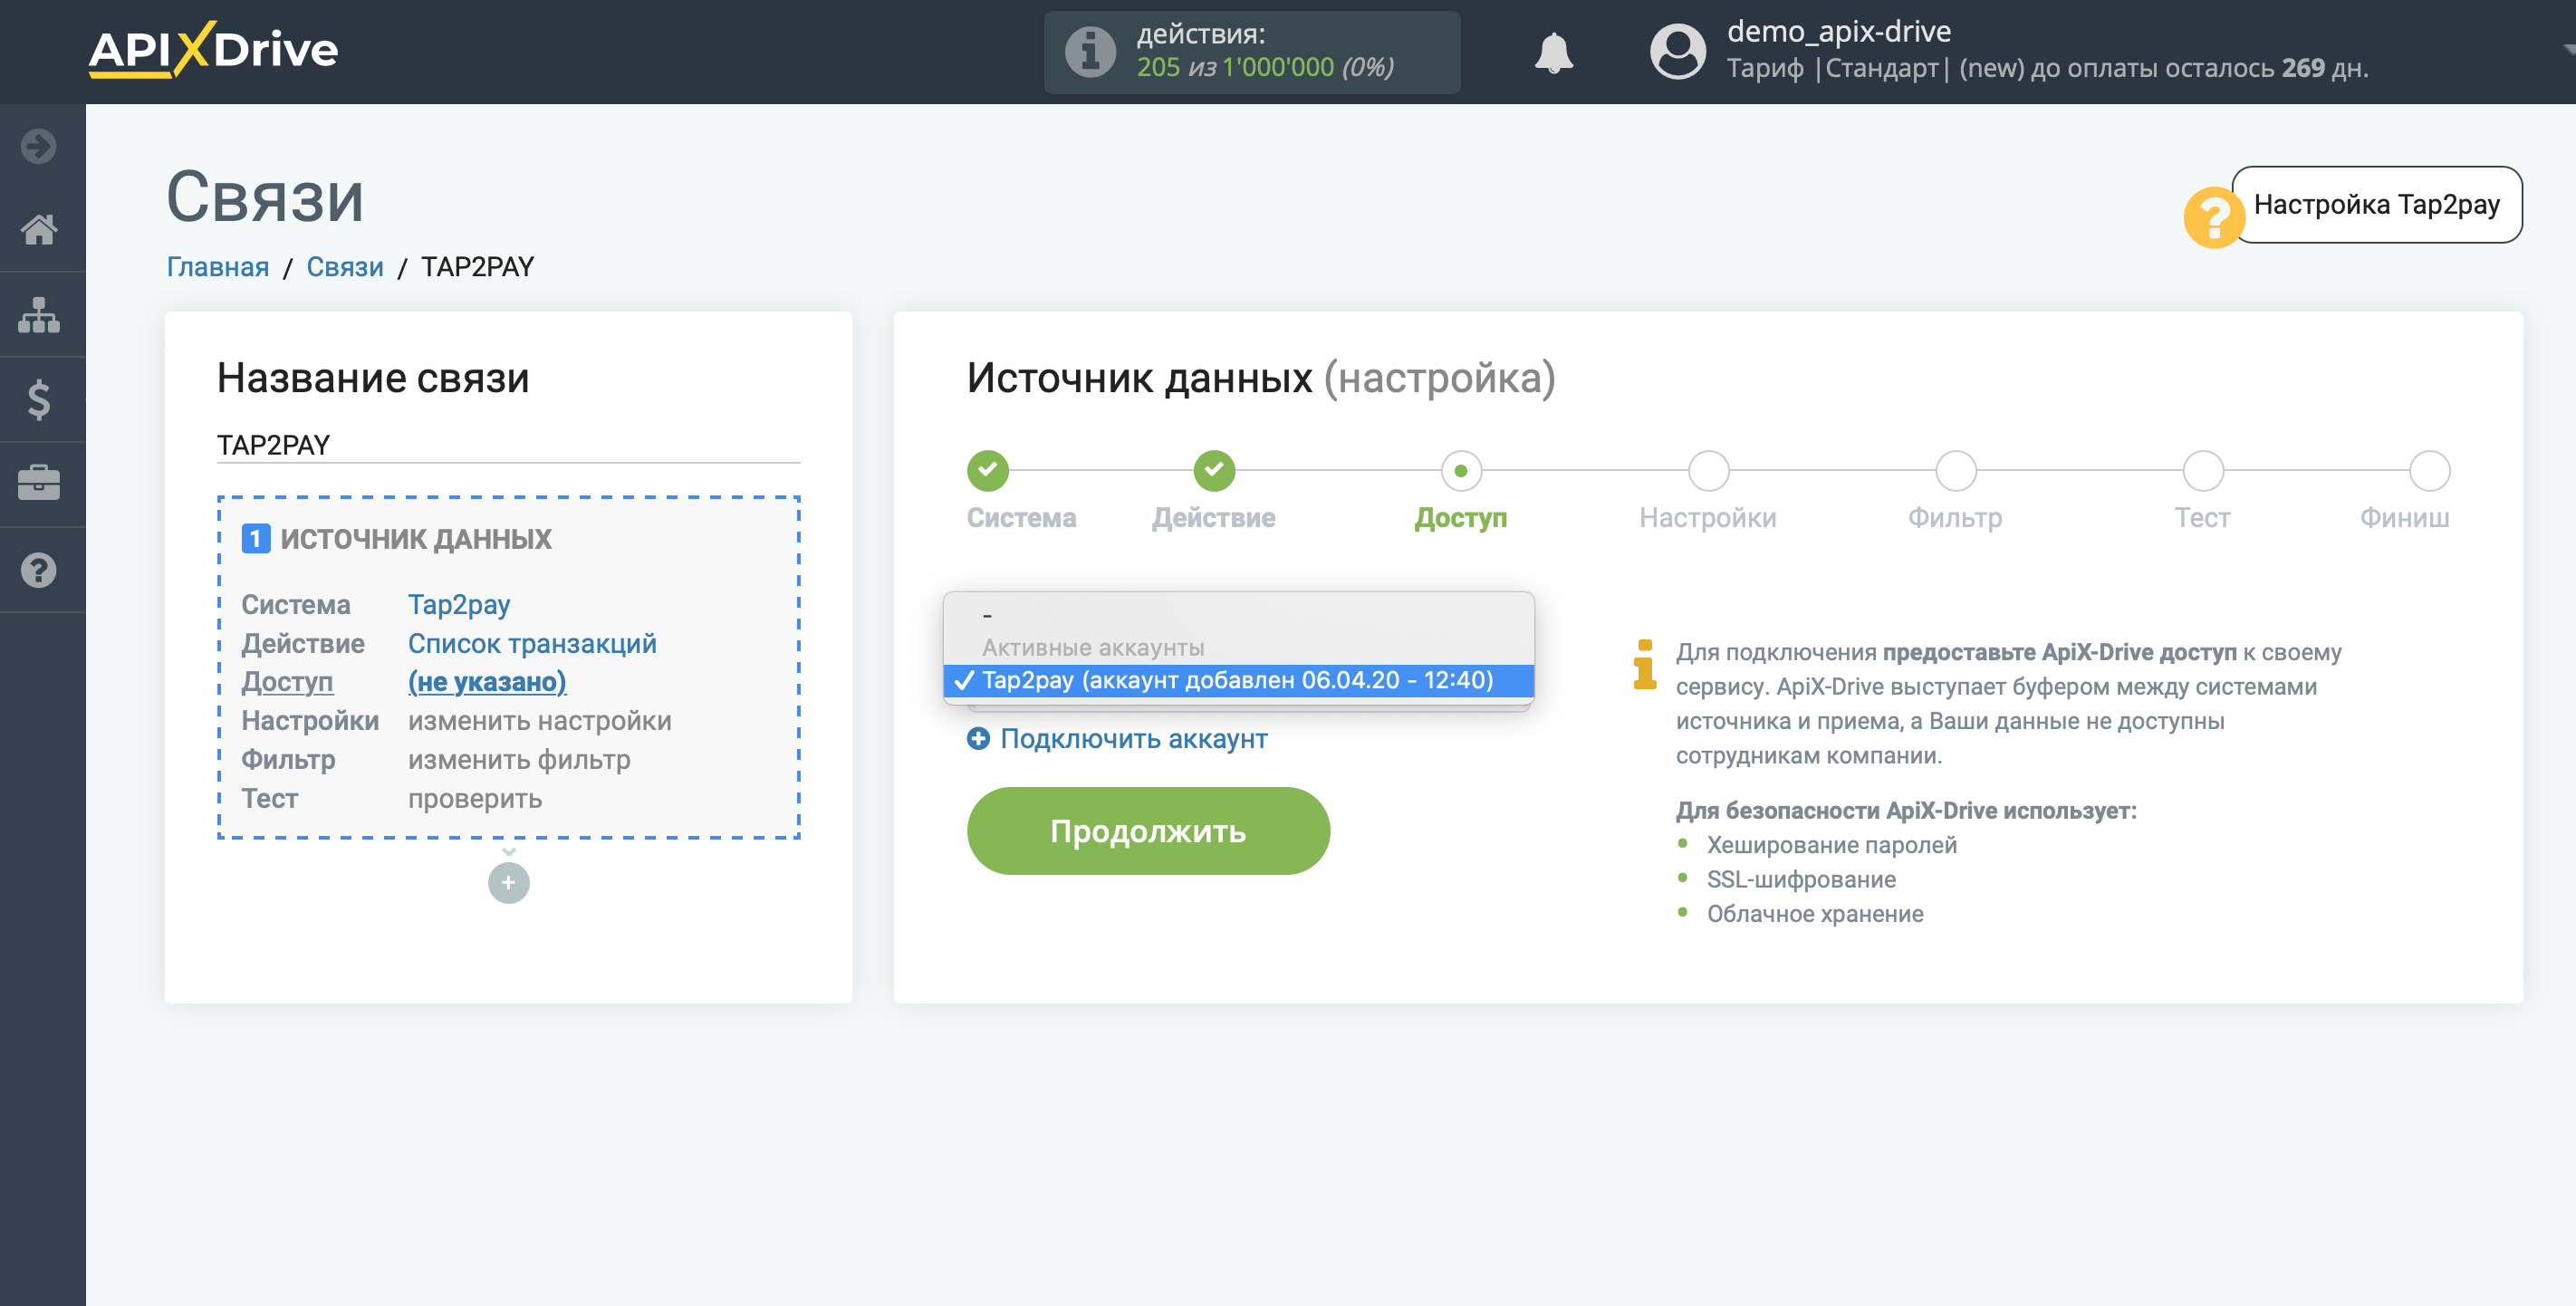Go to completed Действие step circle
This screenshot has height=1306, width=2576.
pos(1214,470)
